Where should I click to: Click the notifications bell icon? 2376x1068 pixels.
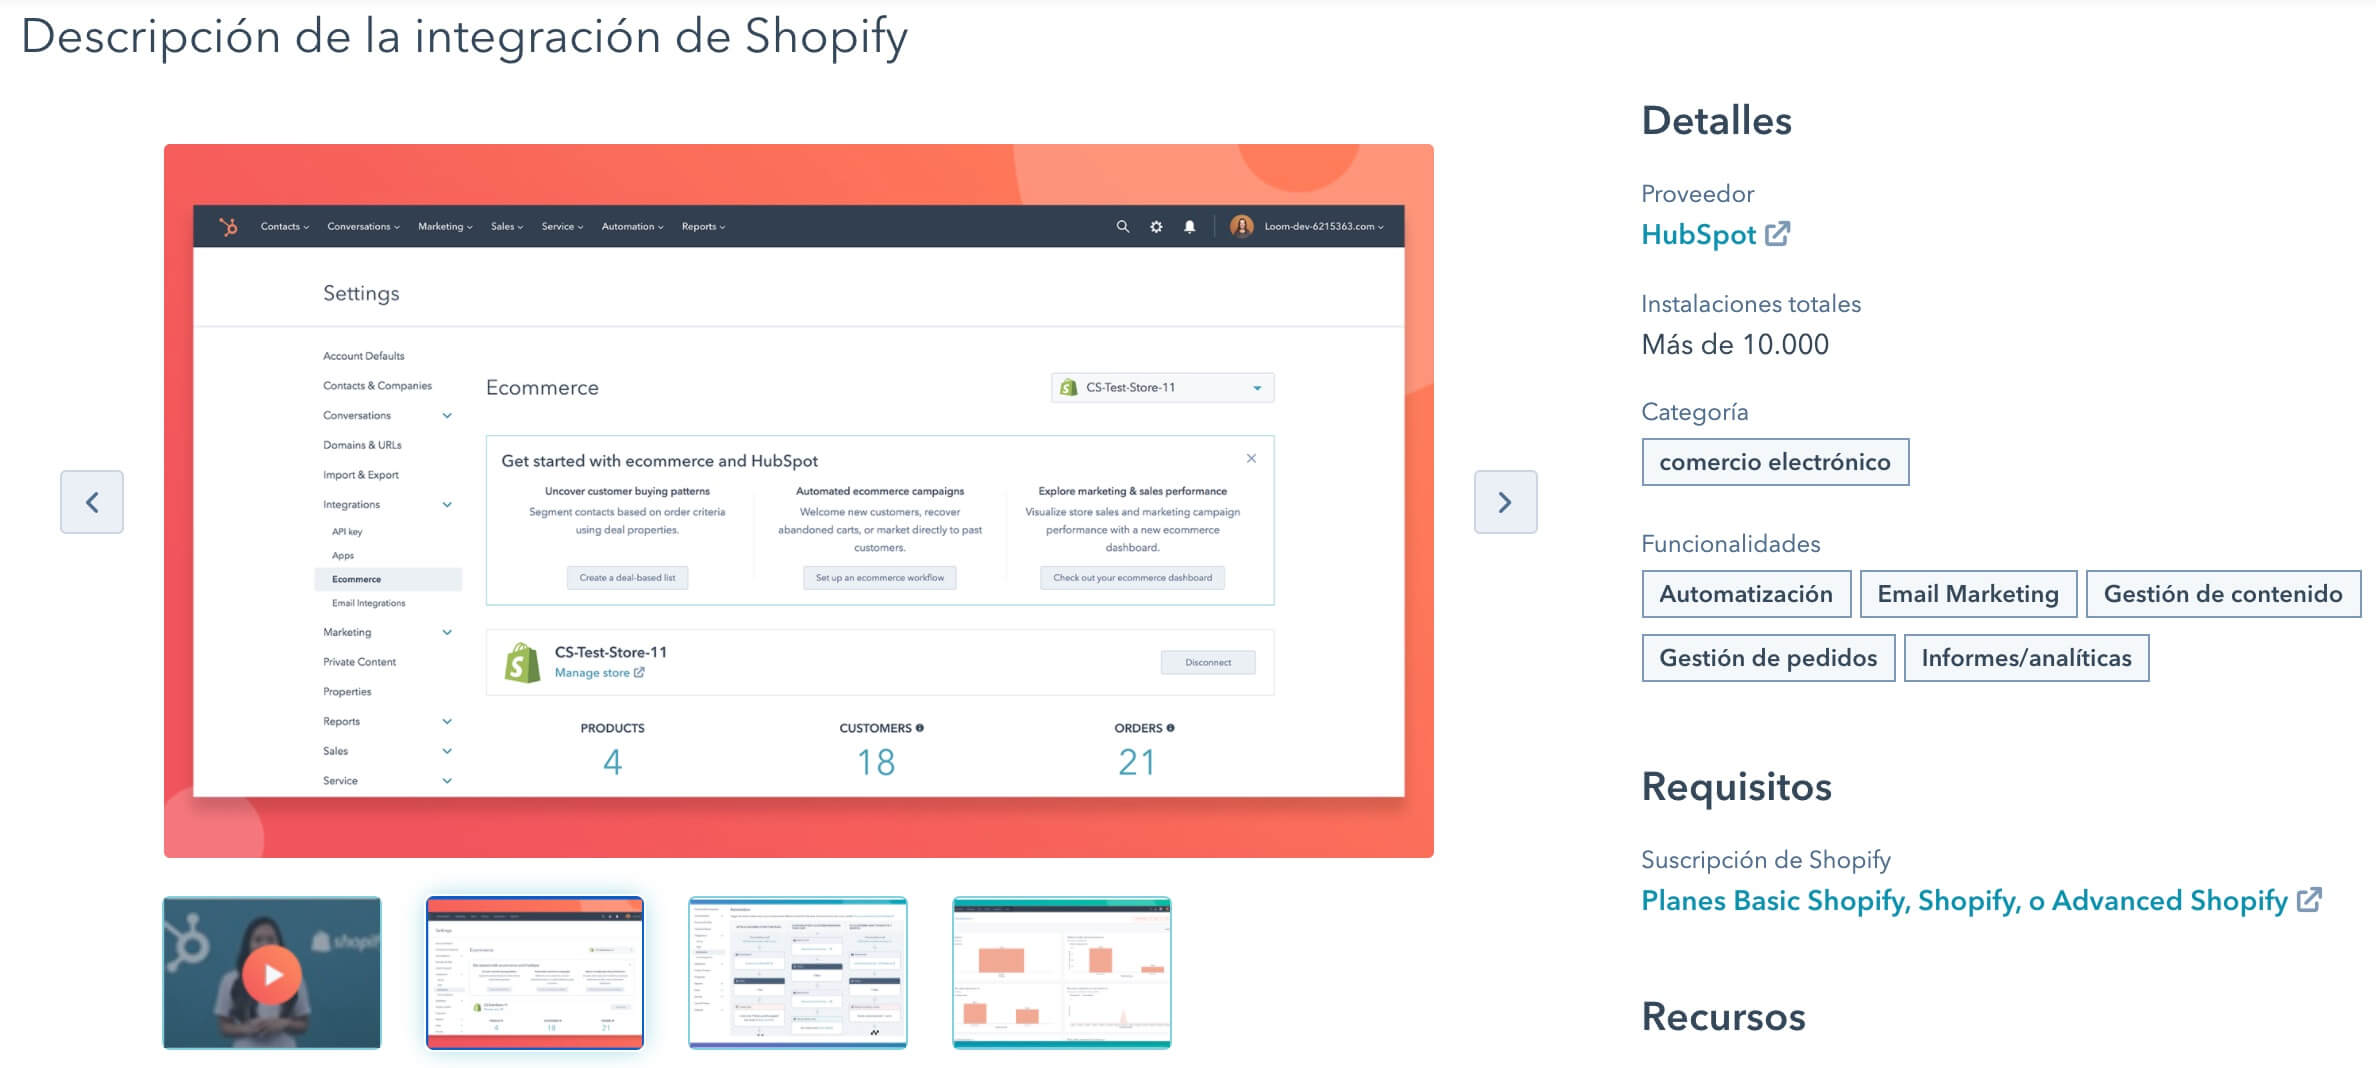click(1190, 226)
